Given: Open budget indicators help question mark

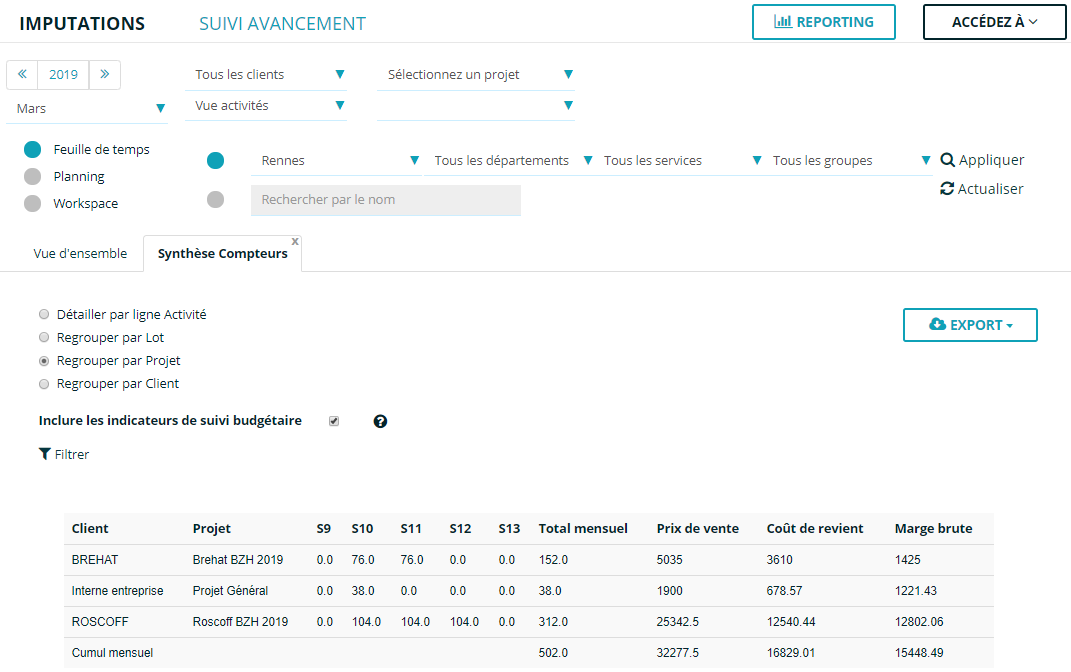Looking at the screenshot, I should [x=380, y=421].
